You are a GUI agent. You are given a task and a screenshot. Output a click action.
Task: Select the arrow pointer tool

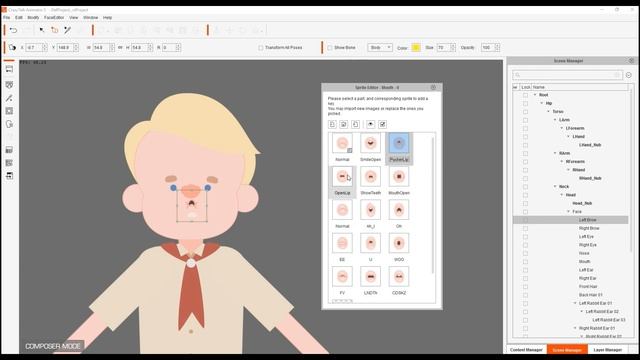[x=42, y=30]
